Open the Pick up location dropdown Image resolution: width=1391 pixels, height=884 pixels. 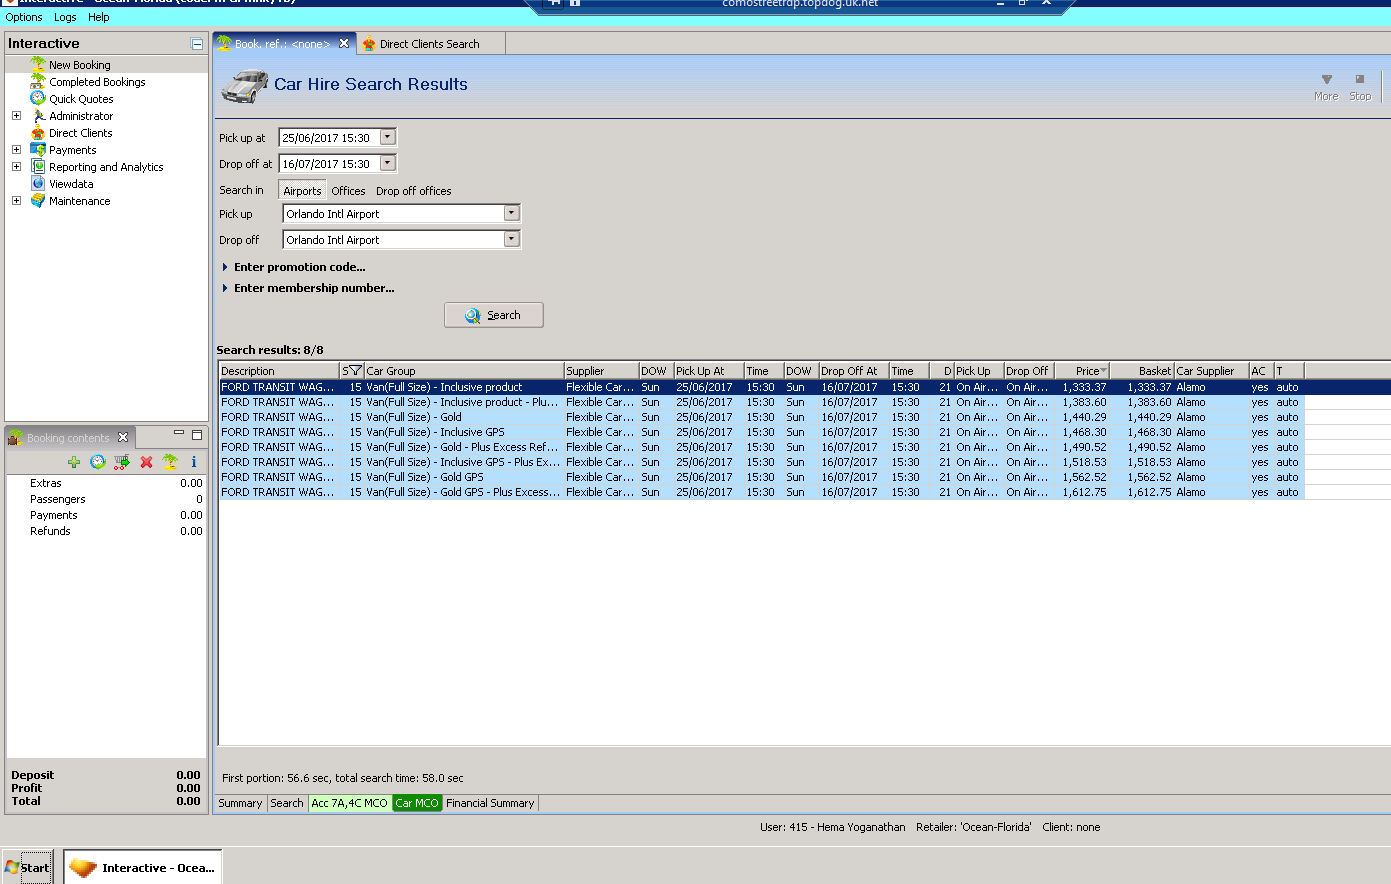512,213
